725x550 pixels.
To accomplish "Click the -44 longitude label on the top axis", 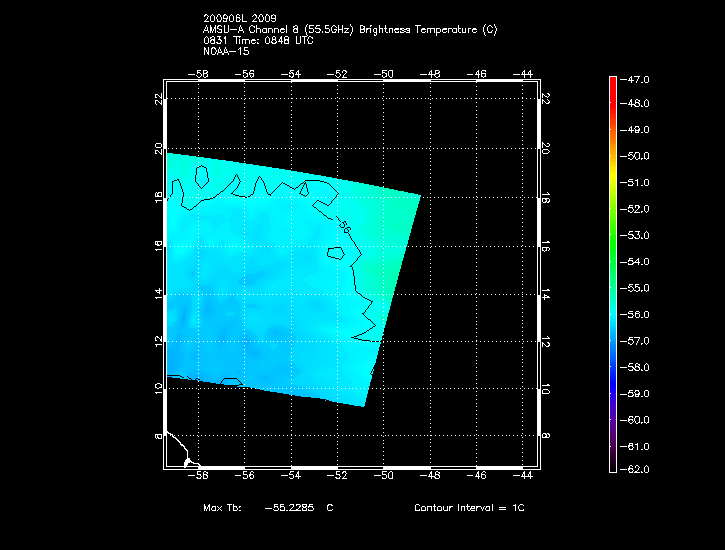I will (x=524, y=74).
